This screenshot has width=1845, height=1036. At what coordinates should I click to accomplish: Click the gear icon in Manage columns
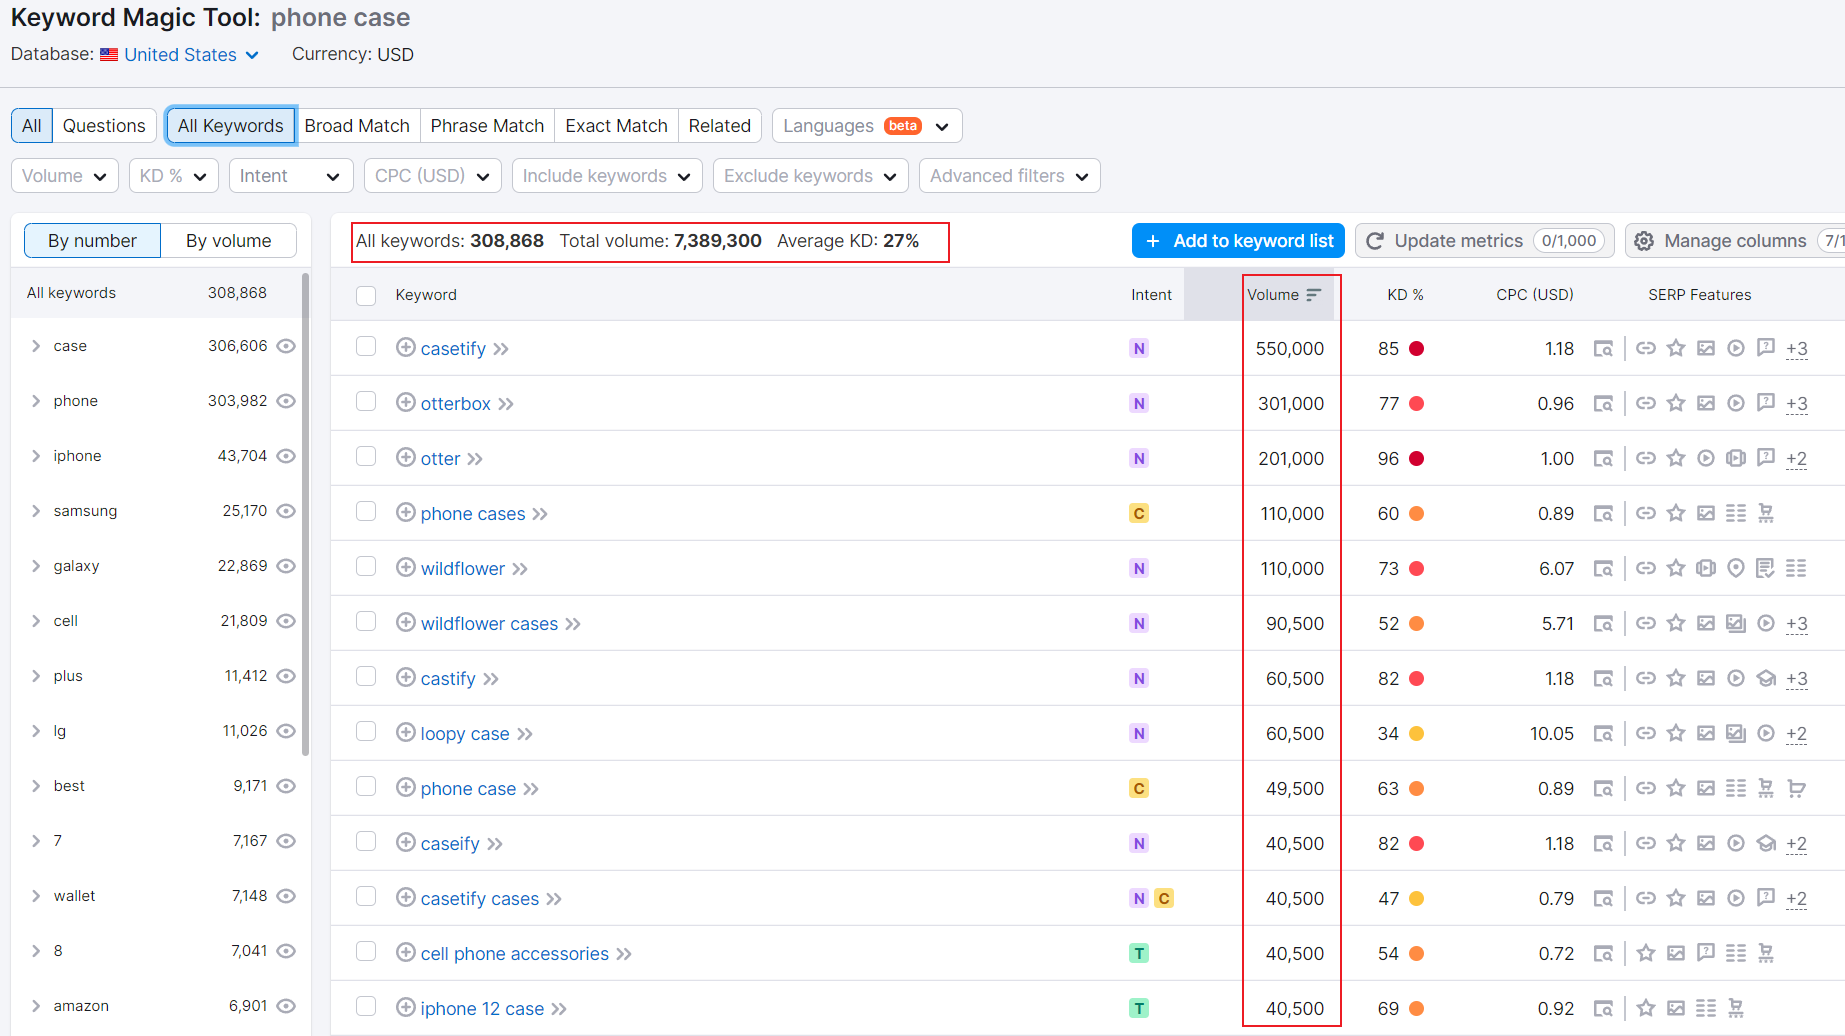tap(1644, 241)
